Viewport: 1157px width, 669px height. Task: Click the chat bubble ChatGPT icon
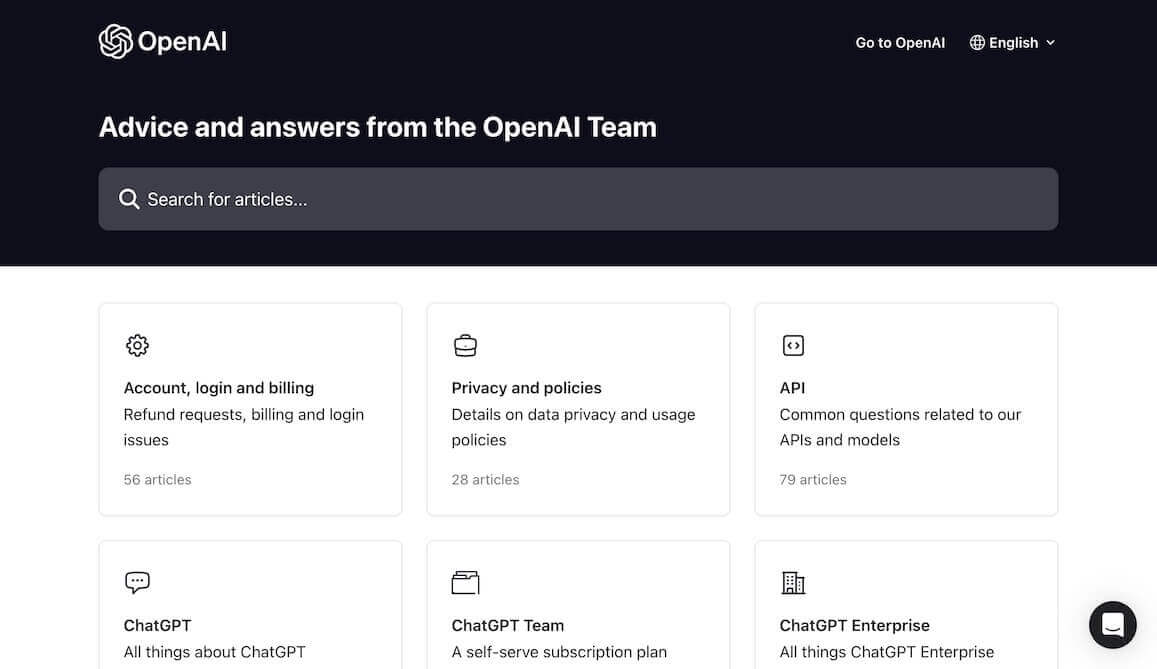(137, 582)
